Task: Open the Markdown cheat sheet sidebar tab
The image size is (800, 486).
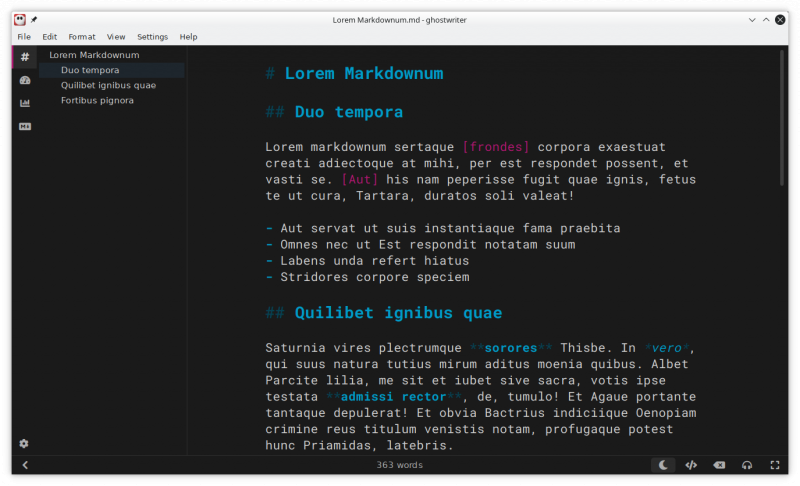Action: pyautogui.click(x=24, y=126)
